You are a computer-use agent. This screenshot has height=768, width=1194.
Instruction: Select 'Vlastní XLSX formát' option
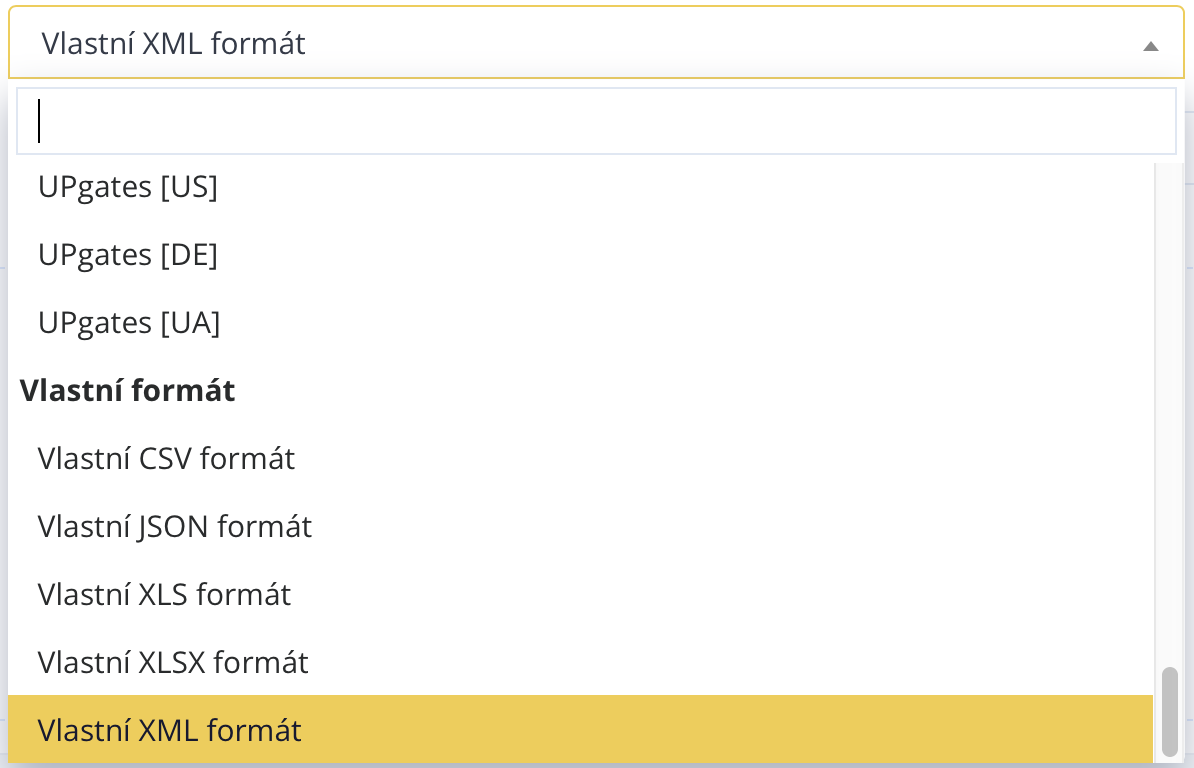[x=173, y=663]
